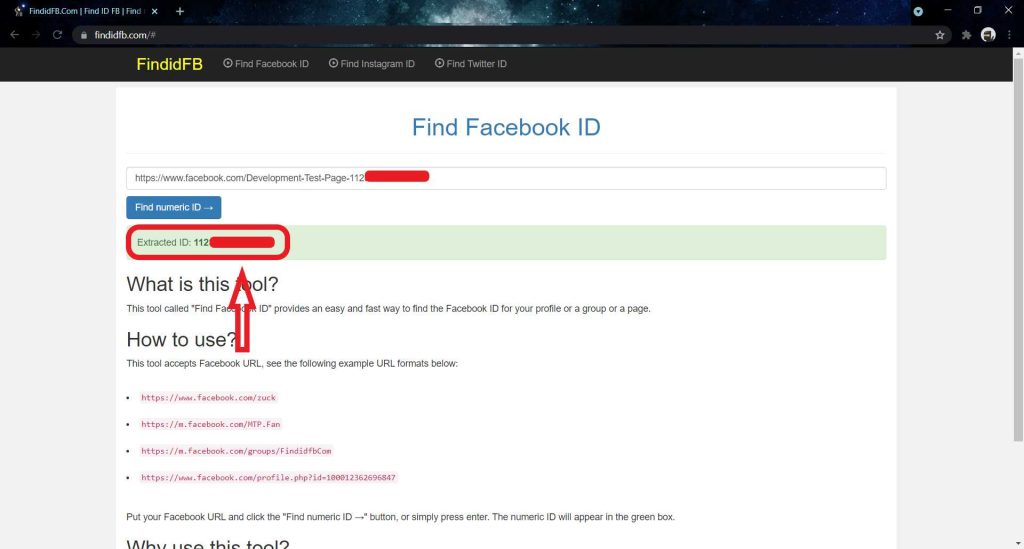Open a new browser tab
The height and width of the screenshot is (549, 1024).
[180, 11]
